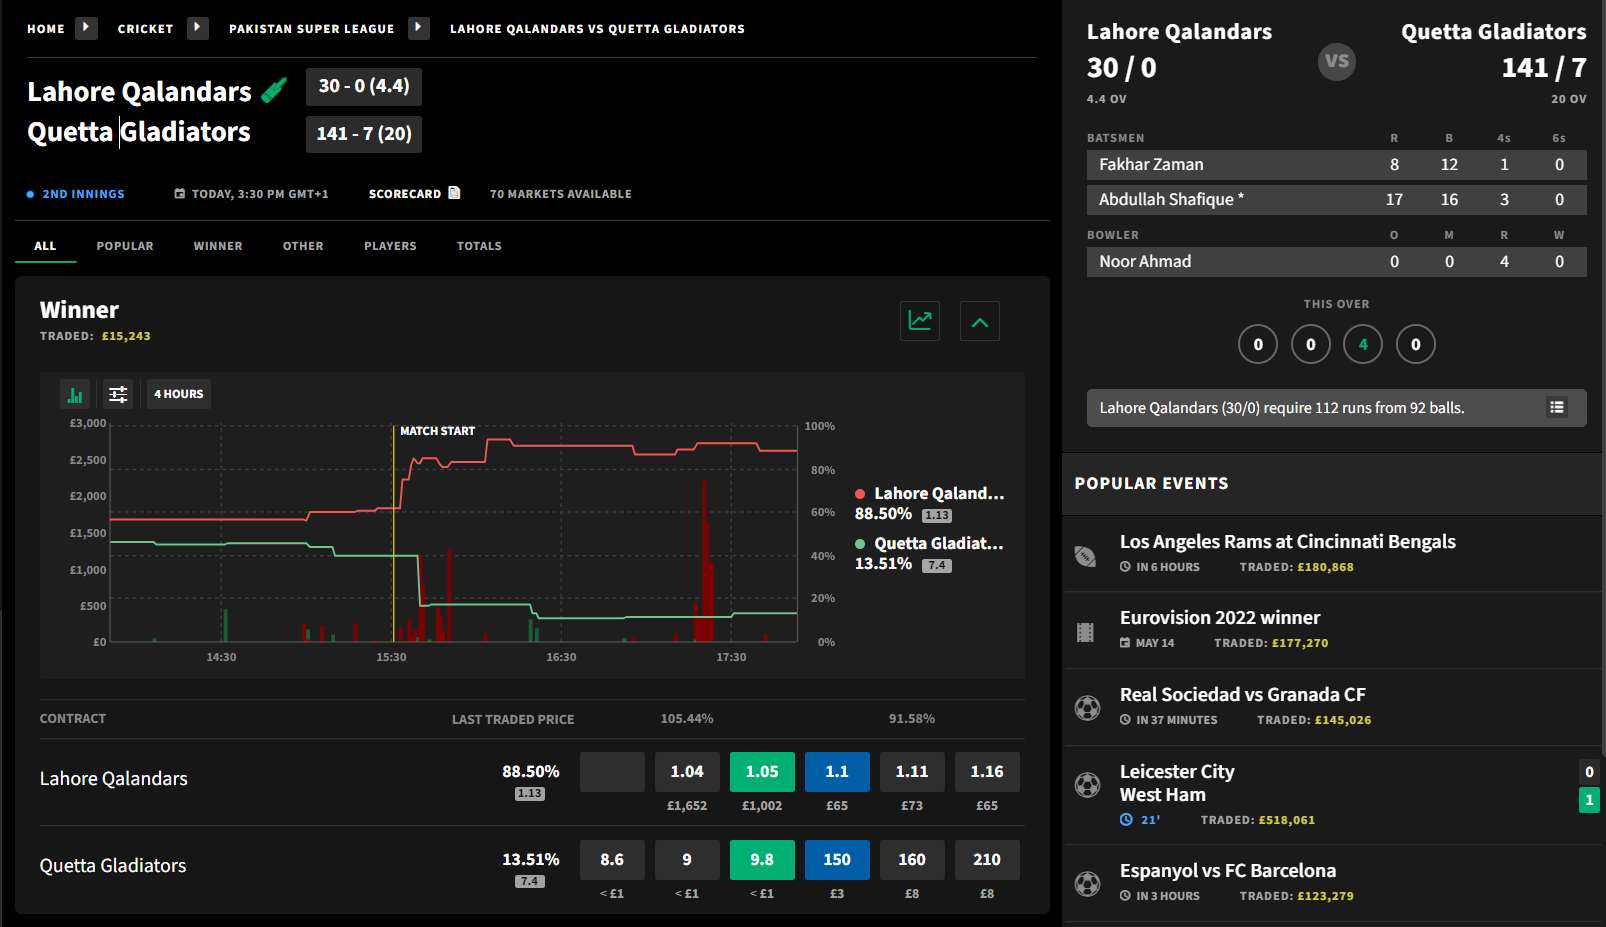The height and width of the screenshot is (927, 1606).
Task: Click the Quetta Gladiators green legend dot
Action: (x=860, y=544)
